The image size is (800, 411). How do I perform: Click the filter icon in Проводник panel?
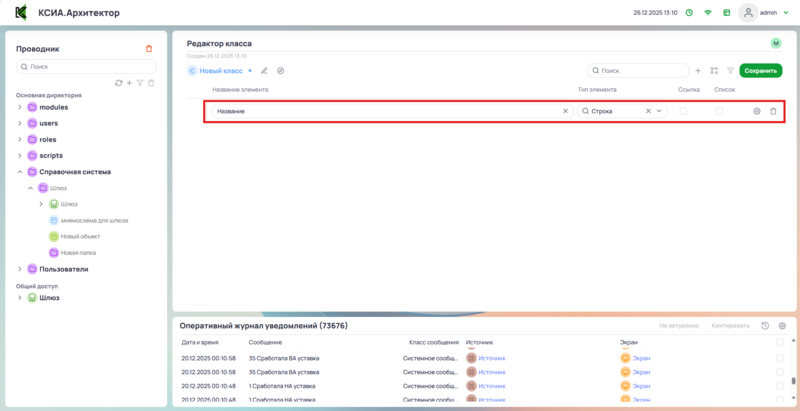(140, 83)
